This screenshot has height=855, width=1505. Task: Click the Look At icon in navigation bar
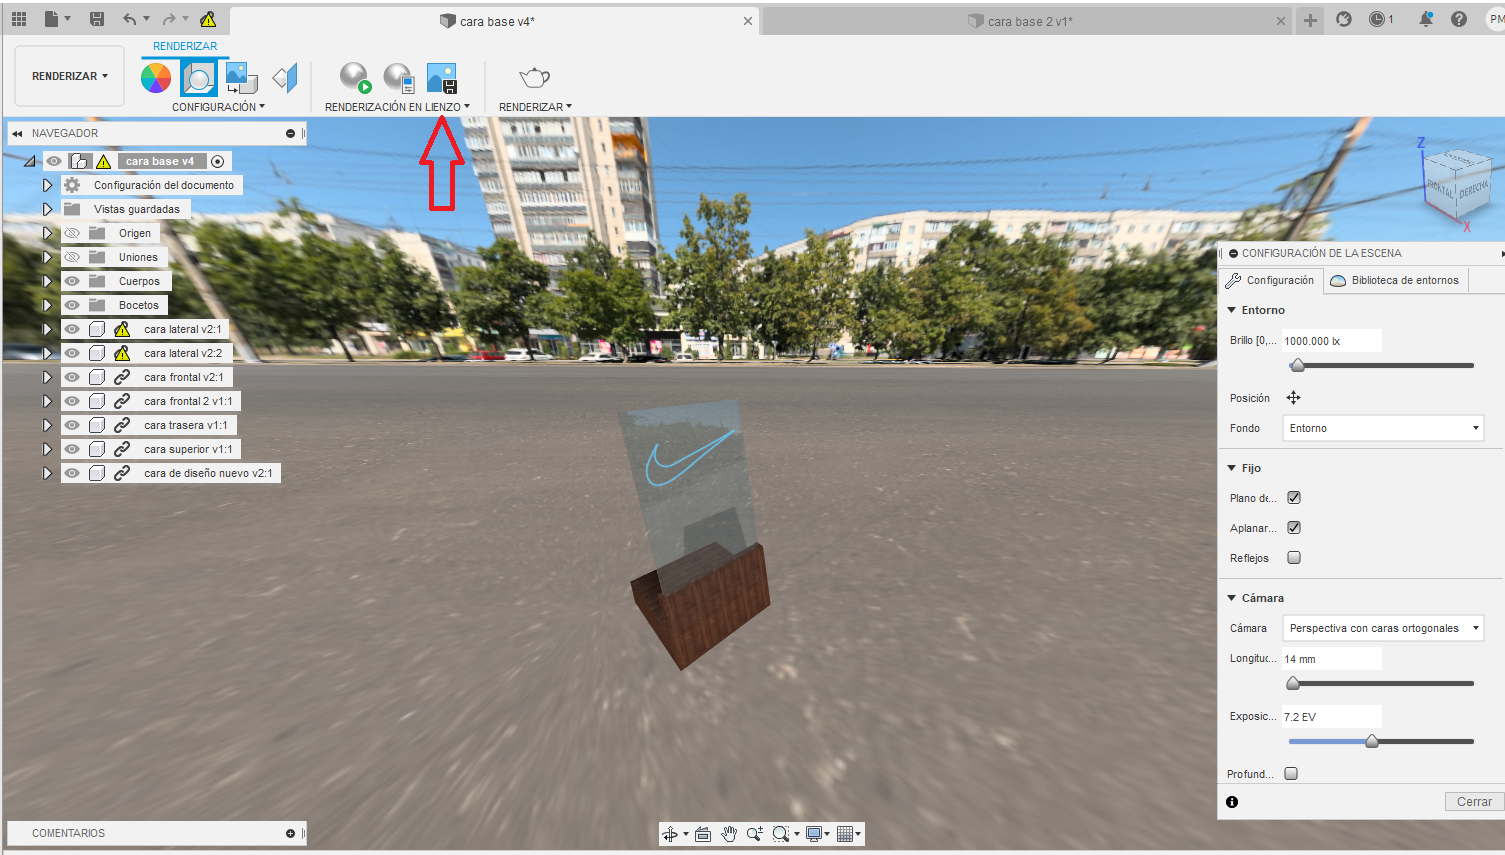pyautogui.click(x=703, y=834)
